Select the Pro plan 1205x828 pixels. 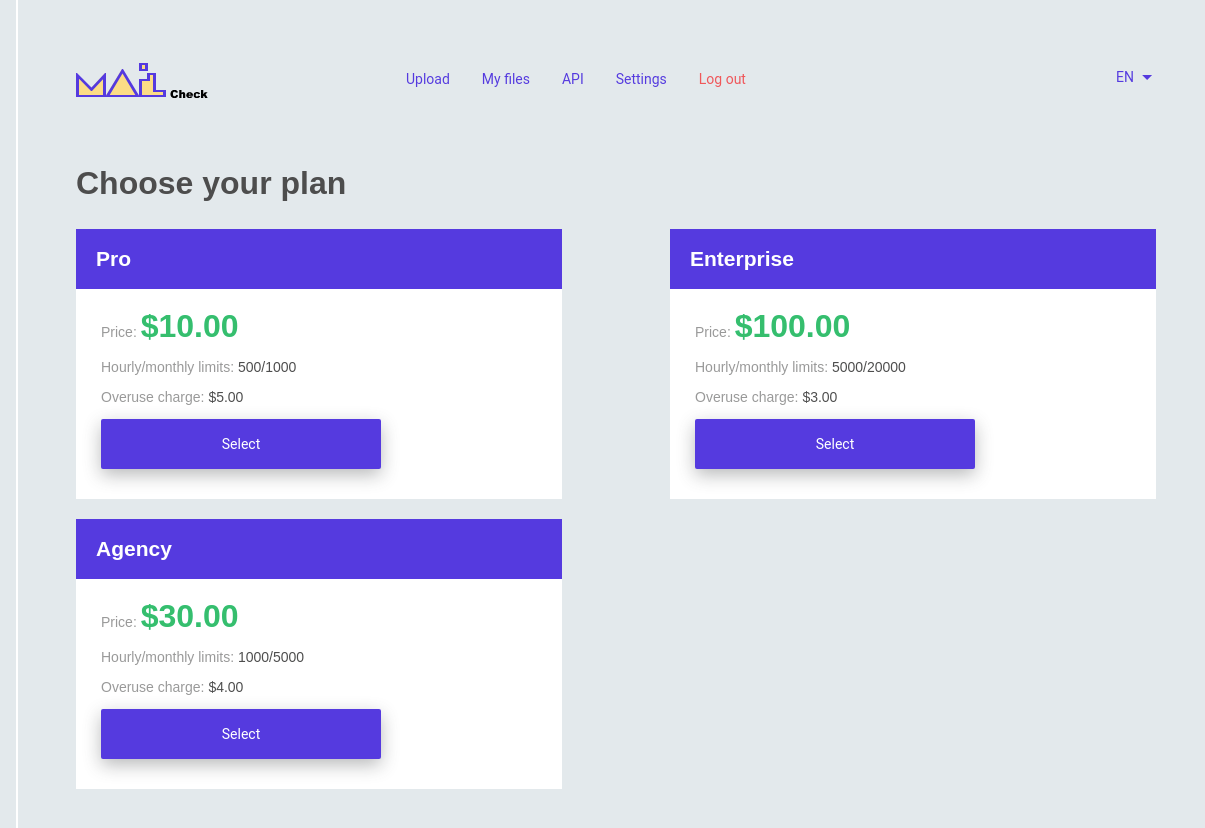click(241, 444)
